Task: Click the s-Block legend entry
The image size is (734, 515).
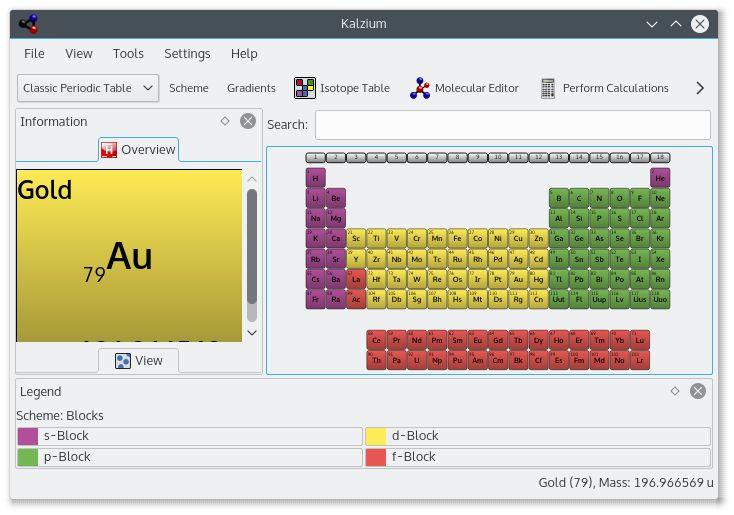Action: tap(190, 436)
